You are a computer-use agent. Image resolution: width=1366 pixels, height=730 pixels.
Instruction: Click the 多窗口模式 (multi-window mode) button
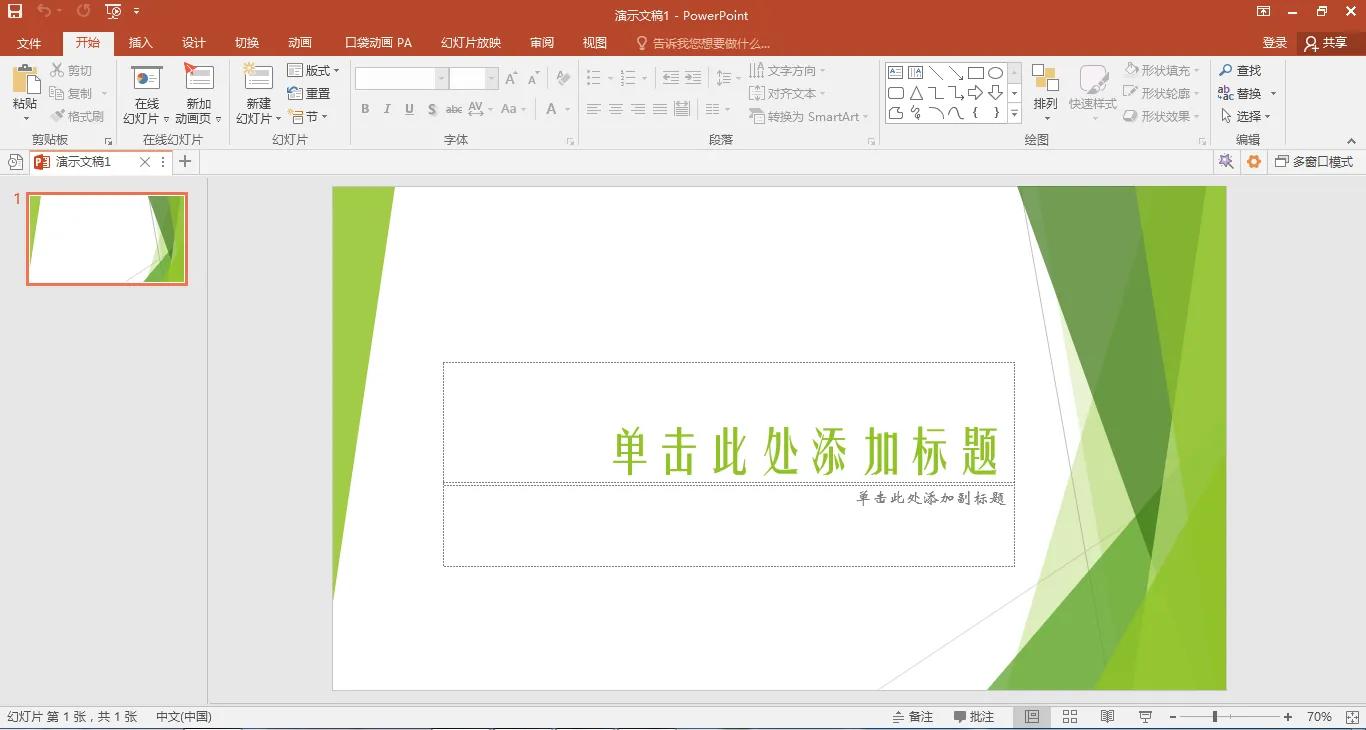coord(1313,162)
